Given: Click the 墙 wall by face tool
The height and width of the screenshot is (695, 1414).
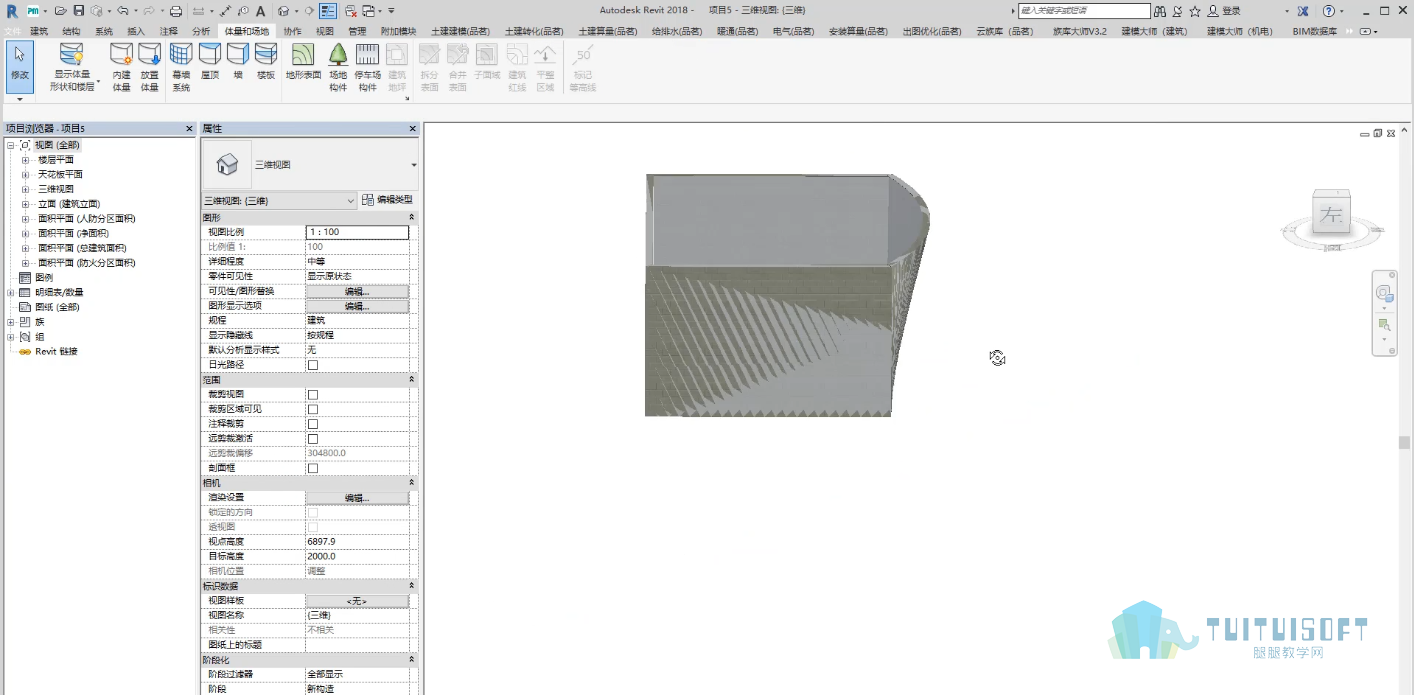Looking at the screenshot, I should point(238,62).
